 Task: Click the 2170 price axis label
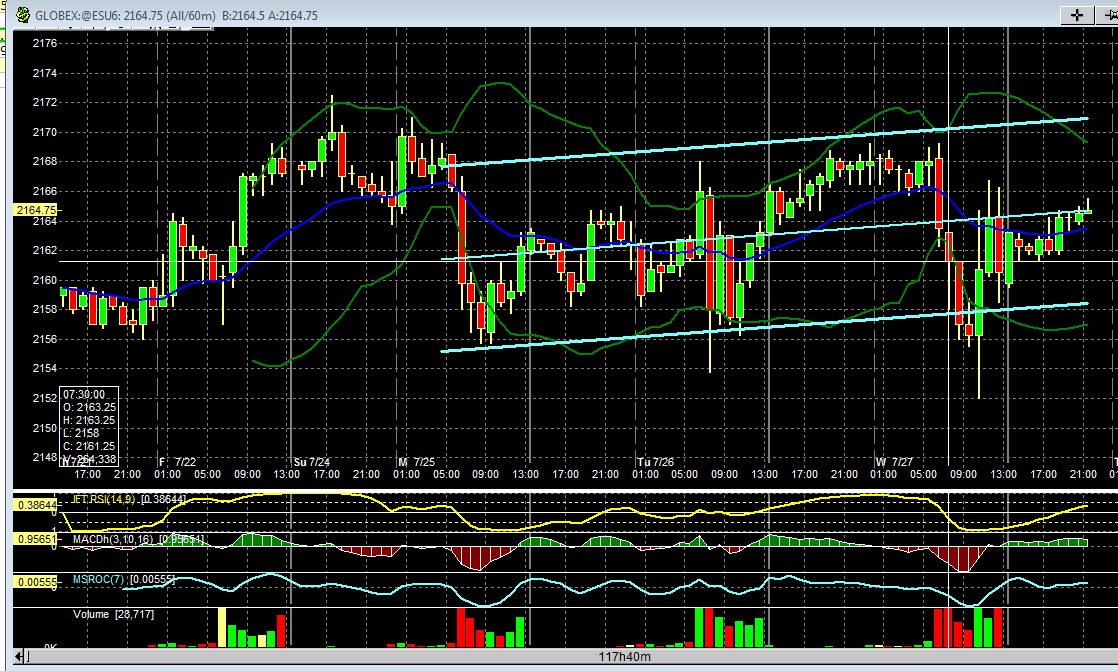(45, 132)
